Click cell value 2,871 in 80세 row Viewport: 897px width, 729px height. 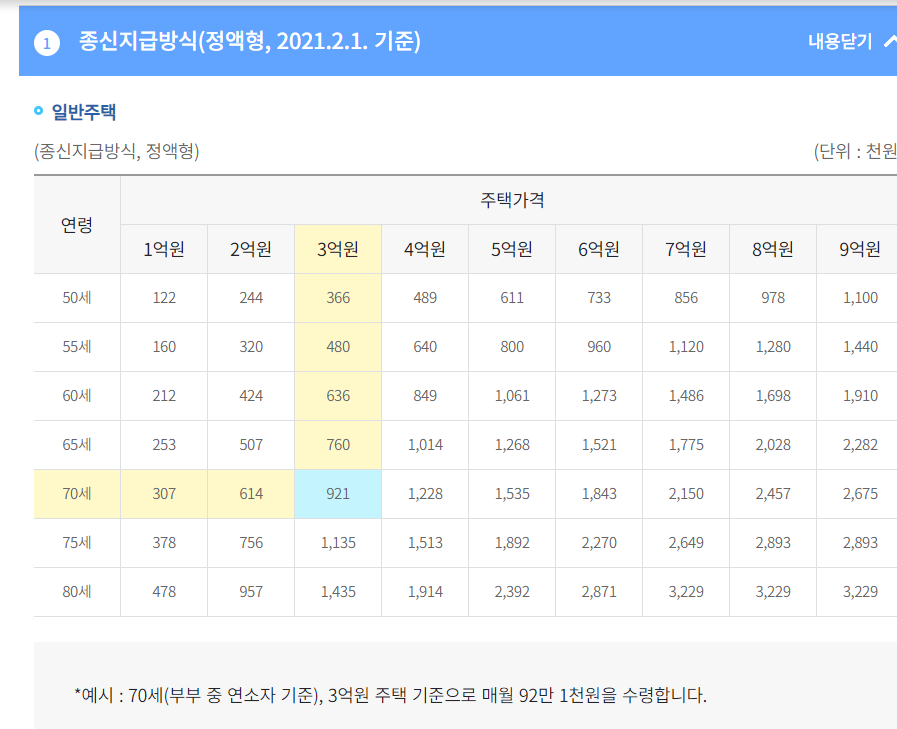pyautogui.click(x=599, y=592)
